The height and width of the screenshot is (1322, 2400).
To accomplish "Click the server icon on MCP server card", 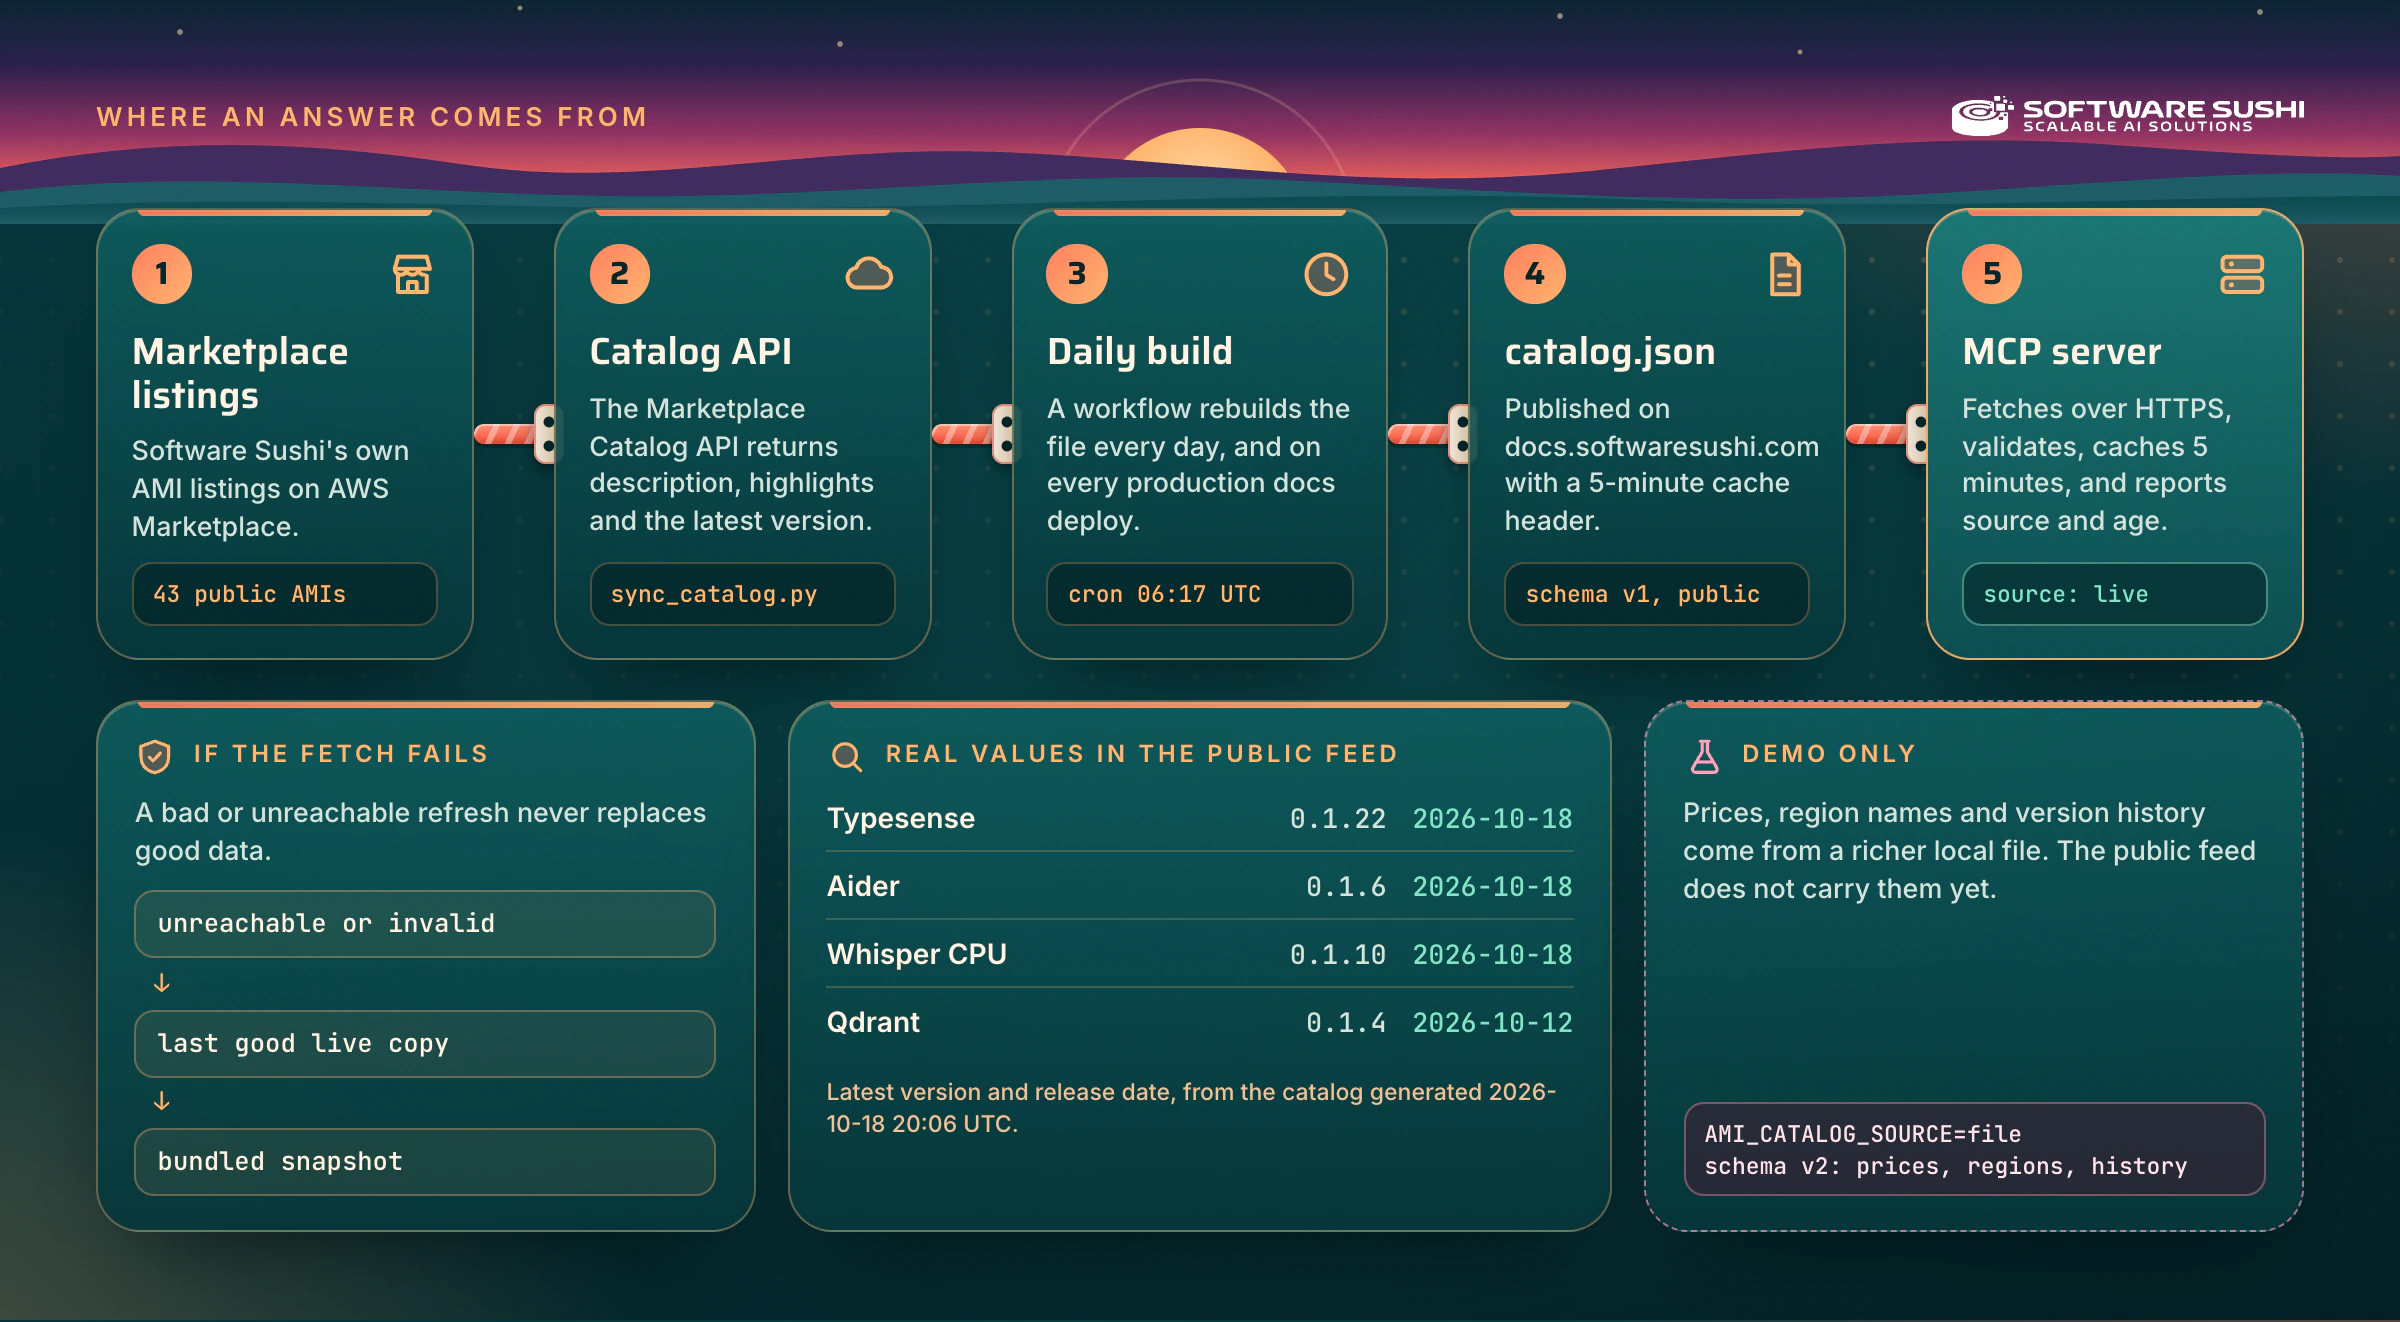I will 2242,274.
